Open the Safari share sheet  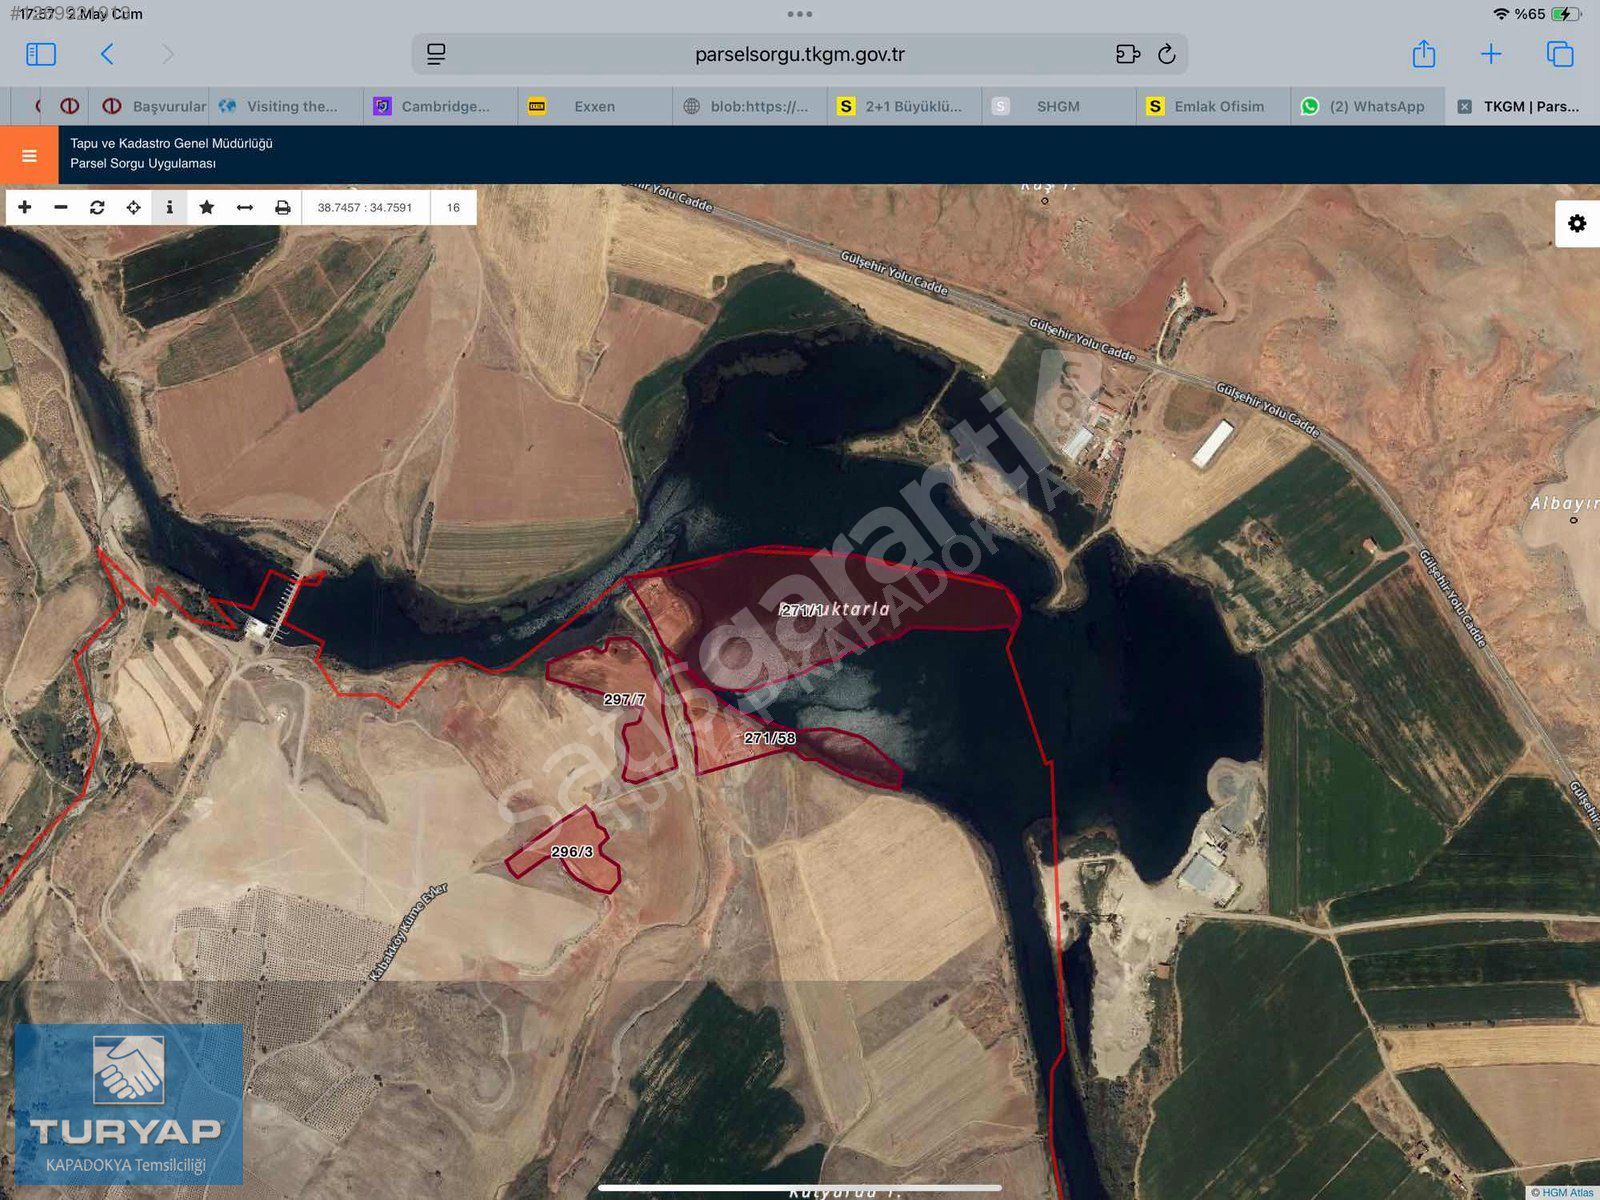click(x=1423, y=54)
